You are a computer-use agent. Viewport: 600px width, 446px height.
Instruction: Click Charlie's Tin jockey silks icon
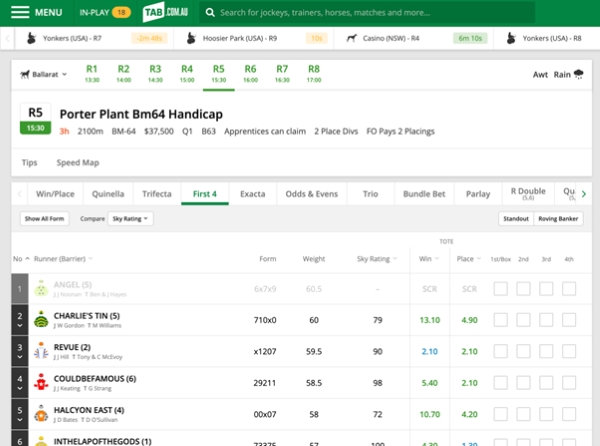coord(41,320)
